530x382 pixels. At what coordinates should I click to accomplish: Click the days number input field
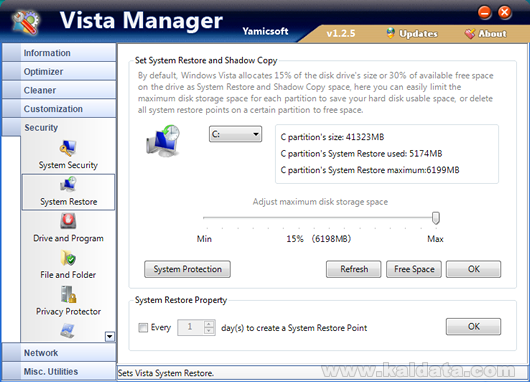[191, 328]
